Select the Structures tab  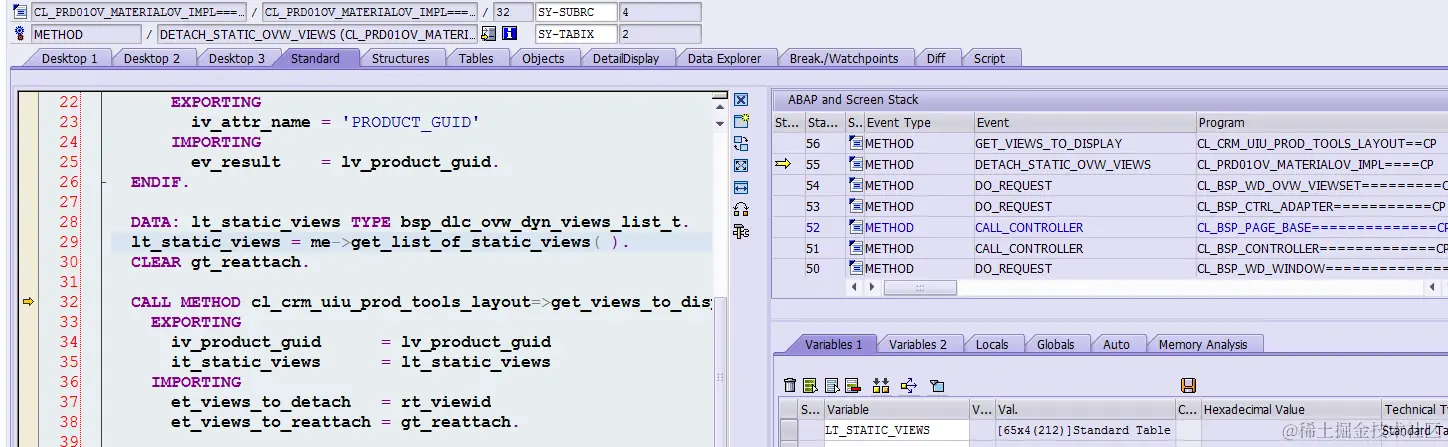pyautogui.click(x=400, y=58)
